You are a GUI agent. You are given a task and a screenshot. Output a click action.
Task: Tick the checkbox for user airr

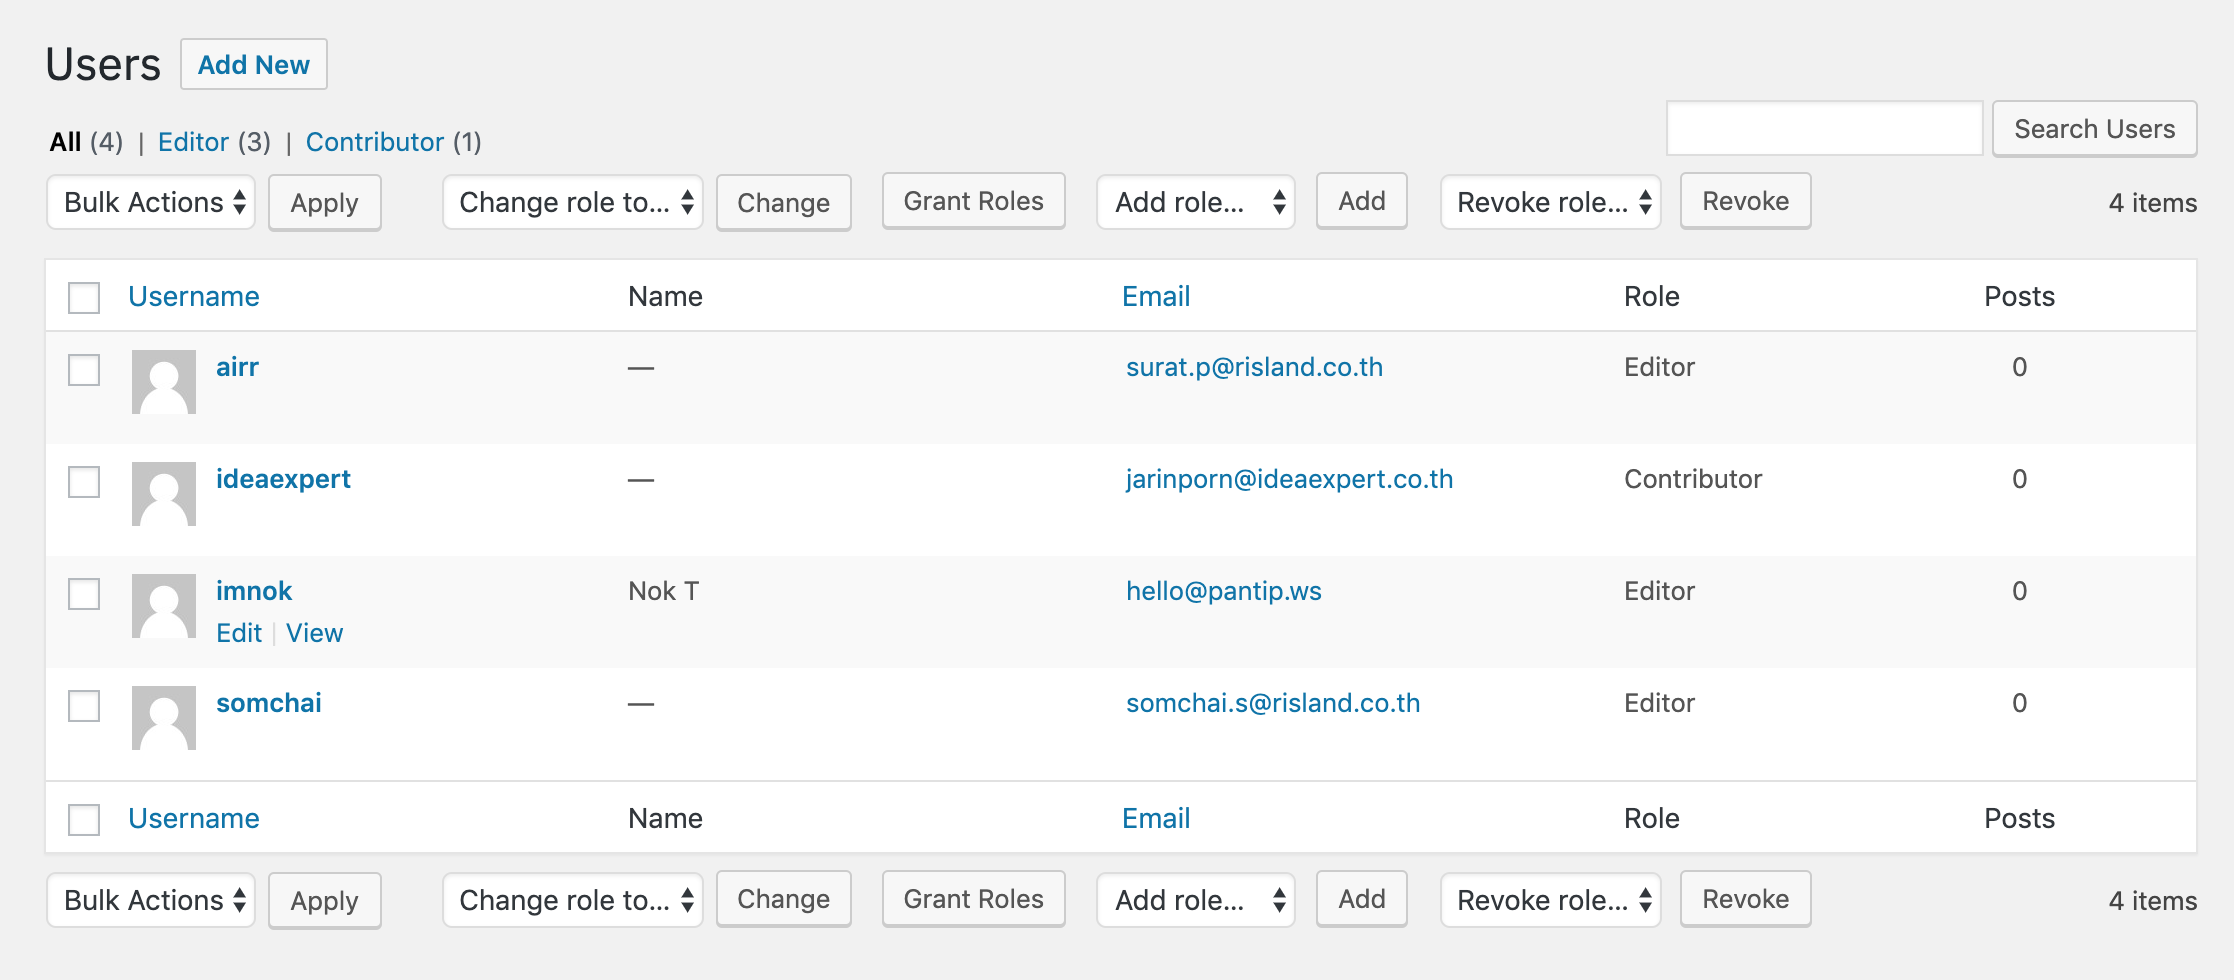pyautogui.click(x=84, y=370)
